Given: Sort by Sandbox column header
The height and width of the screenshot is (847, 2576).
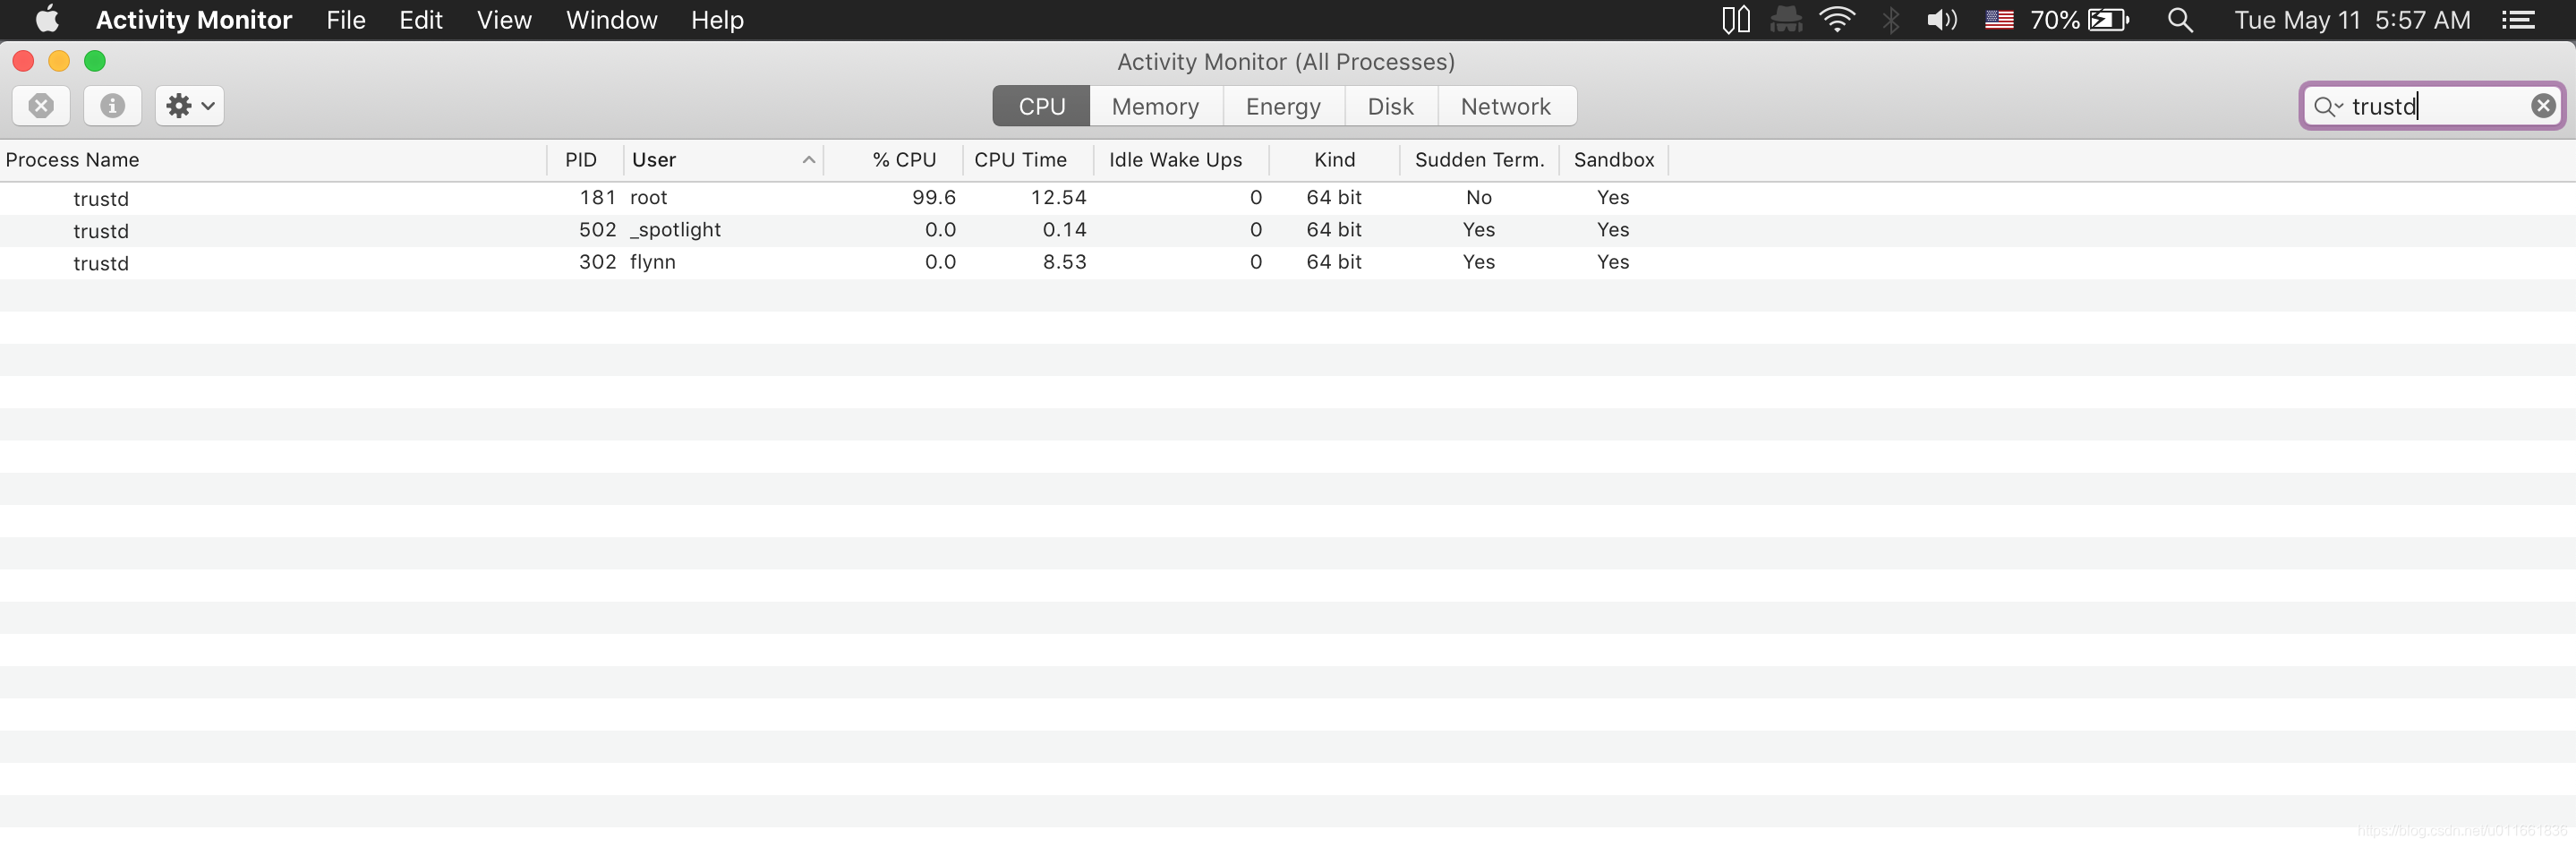Looking at the screenshot, I should pyautogui.click(x=1613, y=160).
